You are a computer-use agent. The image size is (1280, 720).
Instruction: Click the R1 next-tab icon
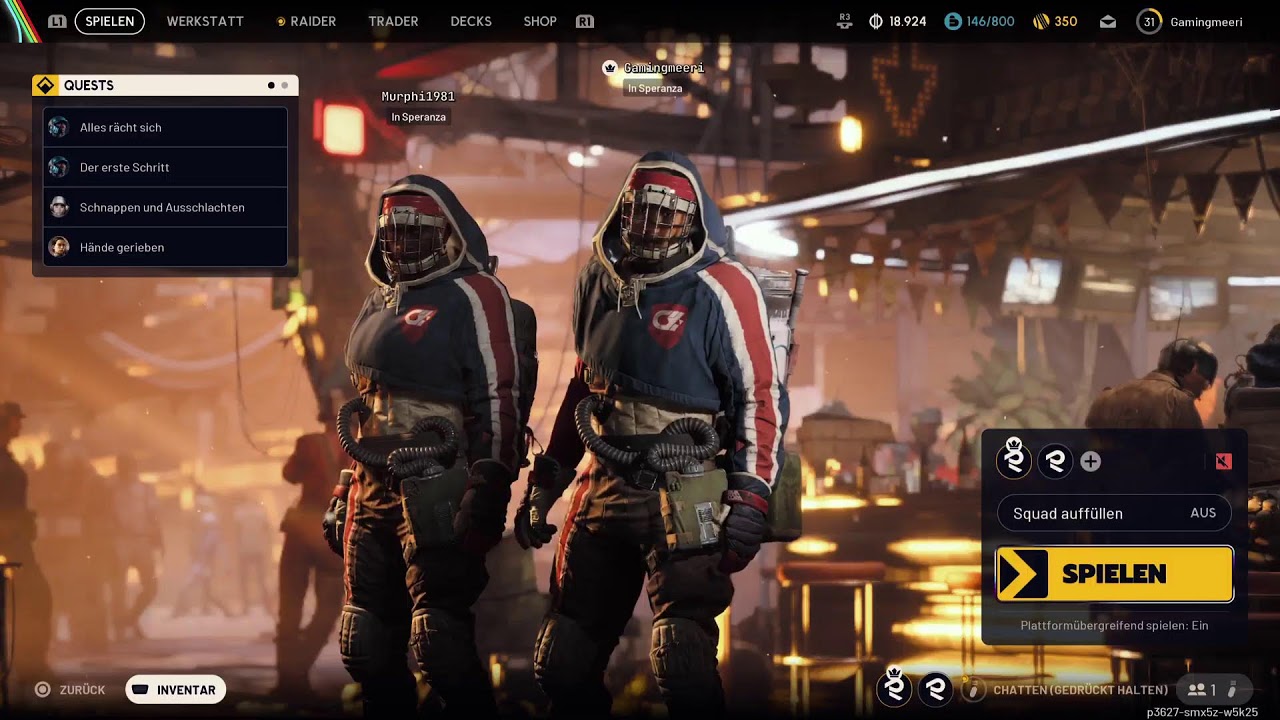pos(585,21)
